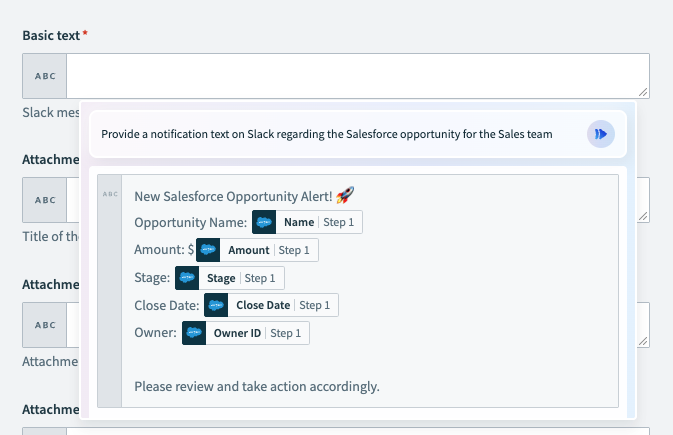The height and width of the screenshot is (435, 673).
Task: Click the send prompt arrow button
Action: (600, 134)
